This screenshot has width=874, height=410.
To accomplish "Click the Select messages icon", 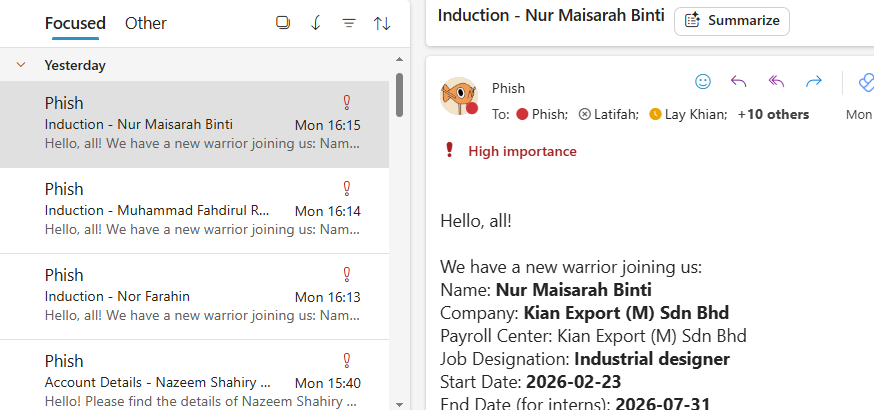I will pyautogui.click(x=282, y=23).
